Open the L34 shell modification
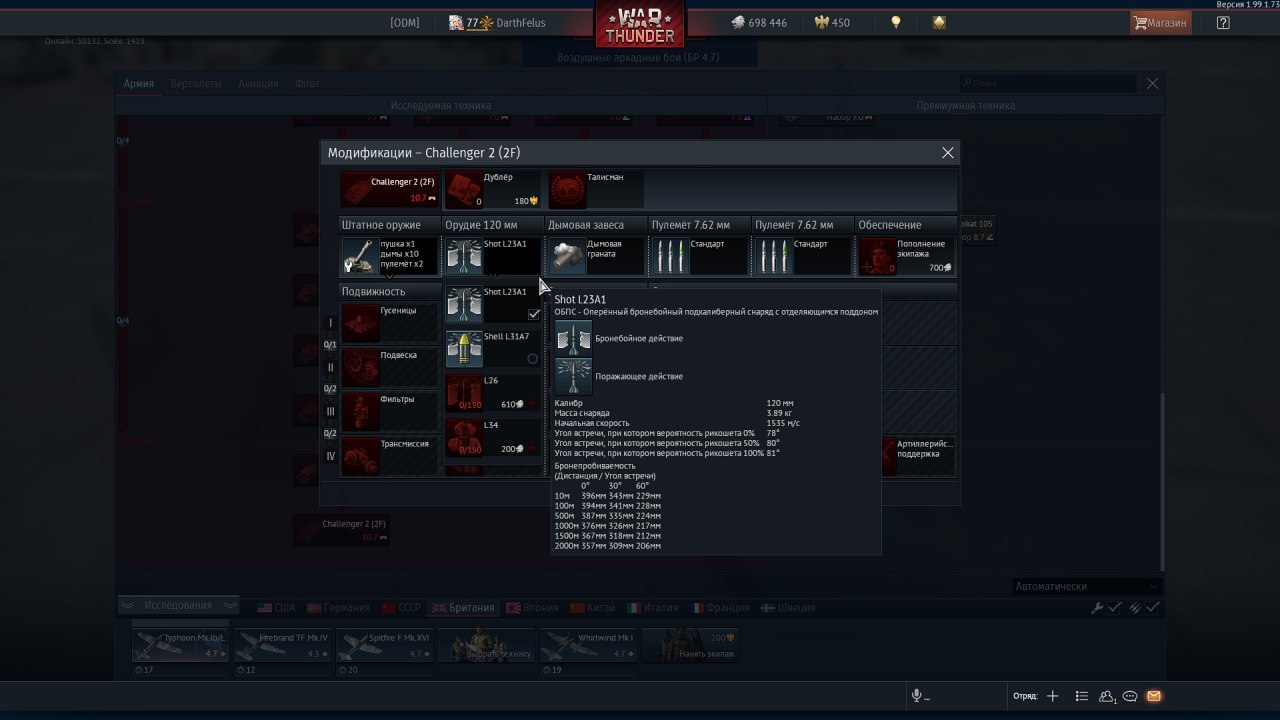This screenshot has width=1280, height=720. (493, 437)
